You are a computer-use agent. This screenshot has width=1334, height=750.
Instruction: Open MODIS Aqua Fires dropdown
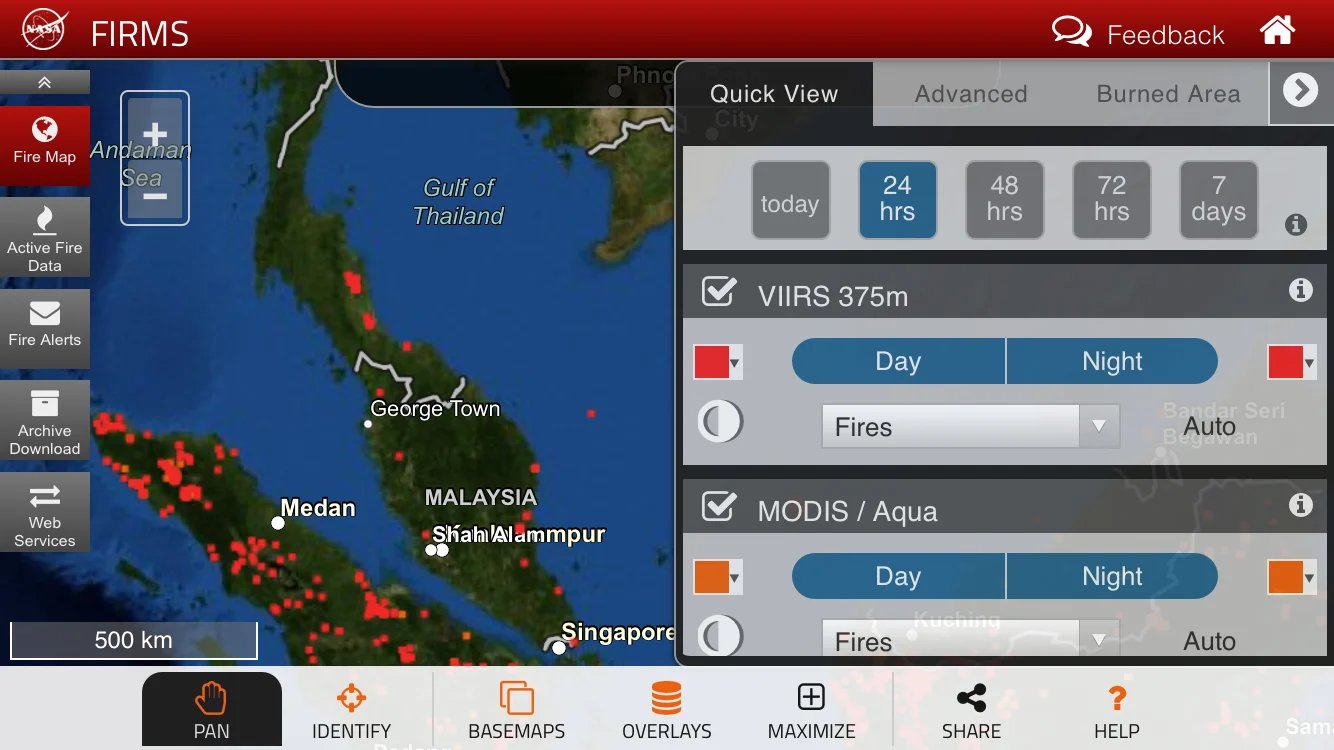(970, 638)
